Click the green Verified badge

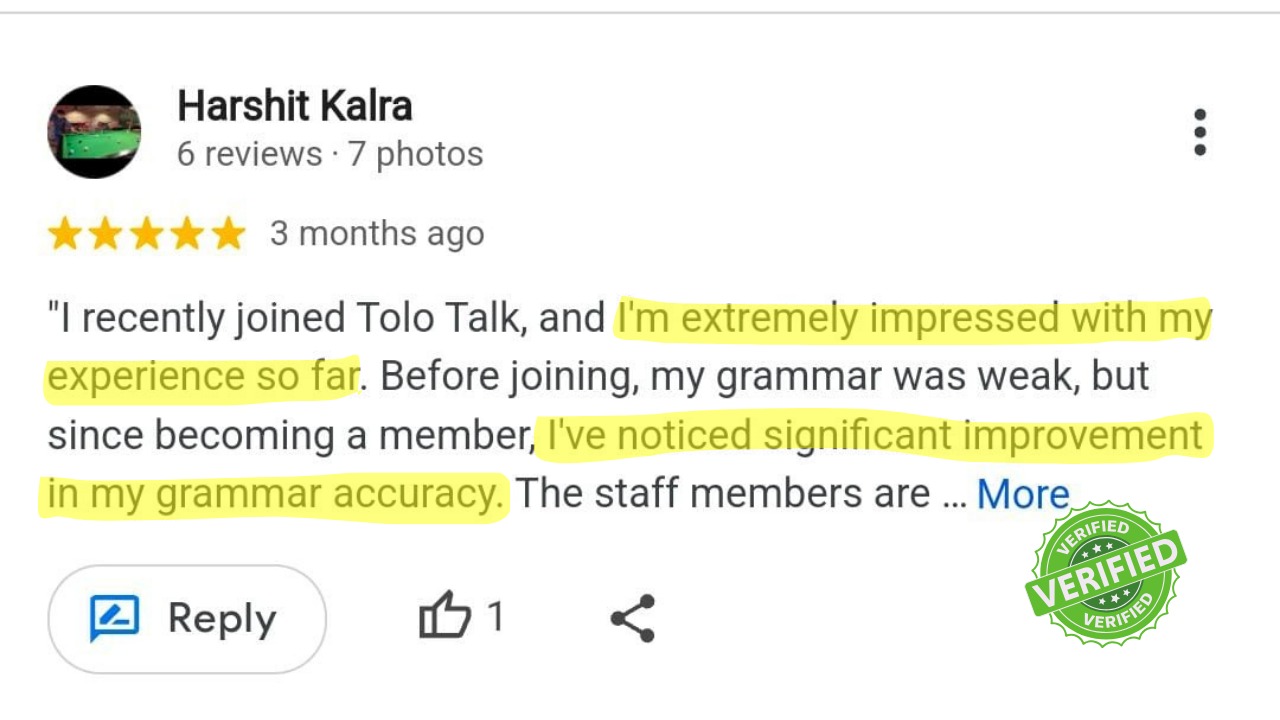[1105, 574]
